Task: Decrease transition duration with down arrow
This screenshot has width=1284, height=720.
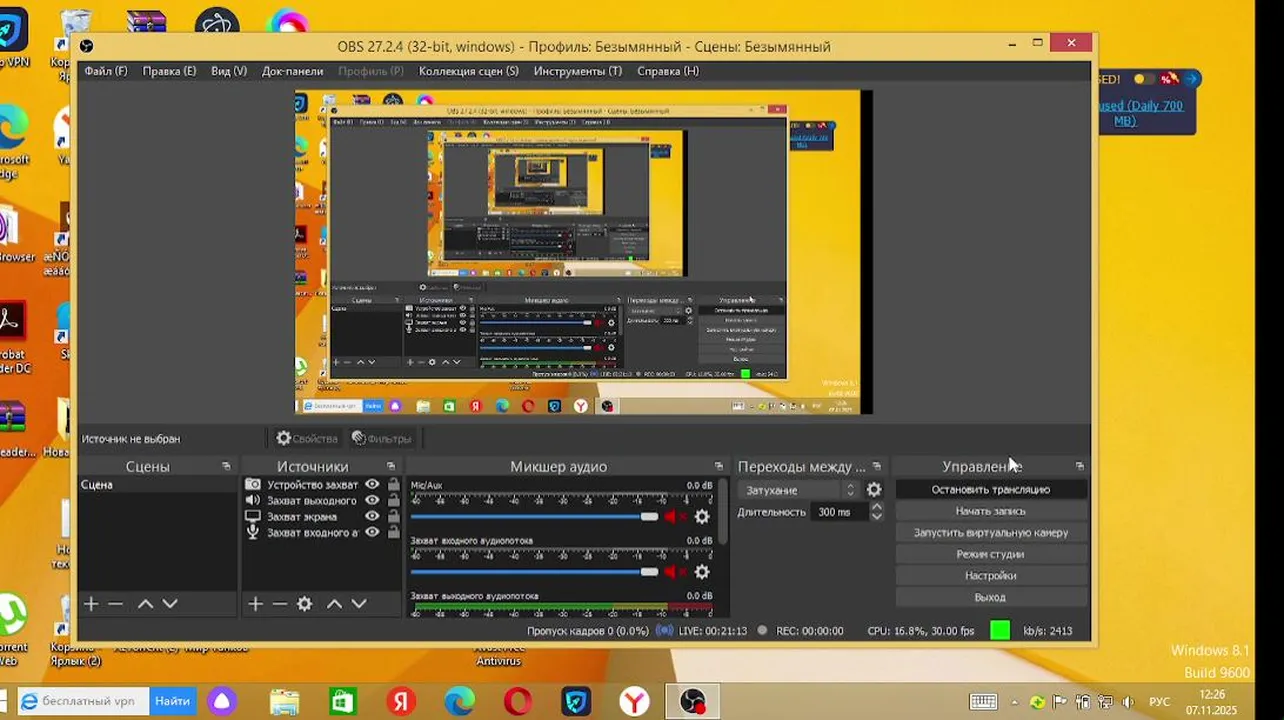Action: (877, 517)
